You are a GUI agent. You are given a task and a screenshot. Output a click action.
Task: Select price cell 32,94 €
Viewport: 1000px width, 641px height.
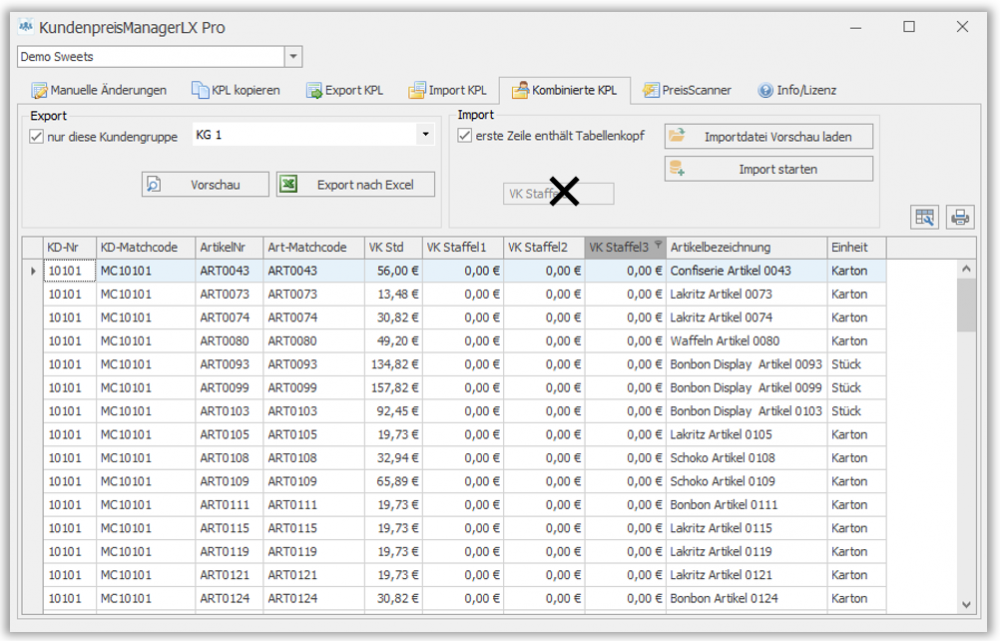393,458
